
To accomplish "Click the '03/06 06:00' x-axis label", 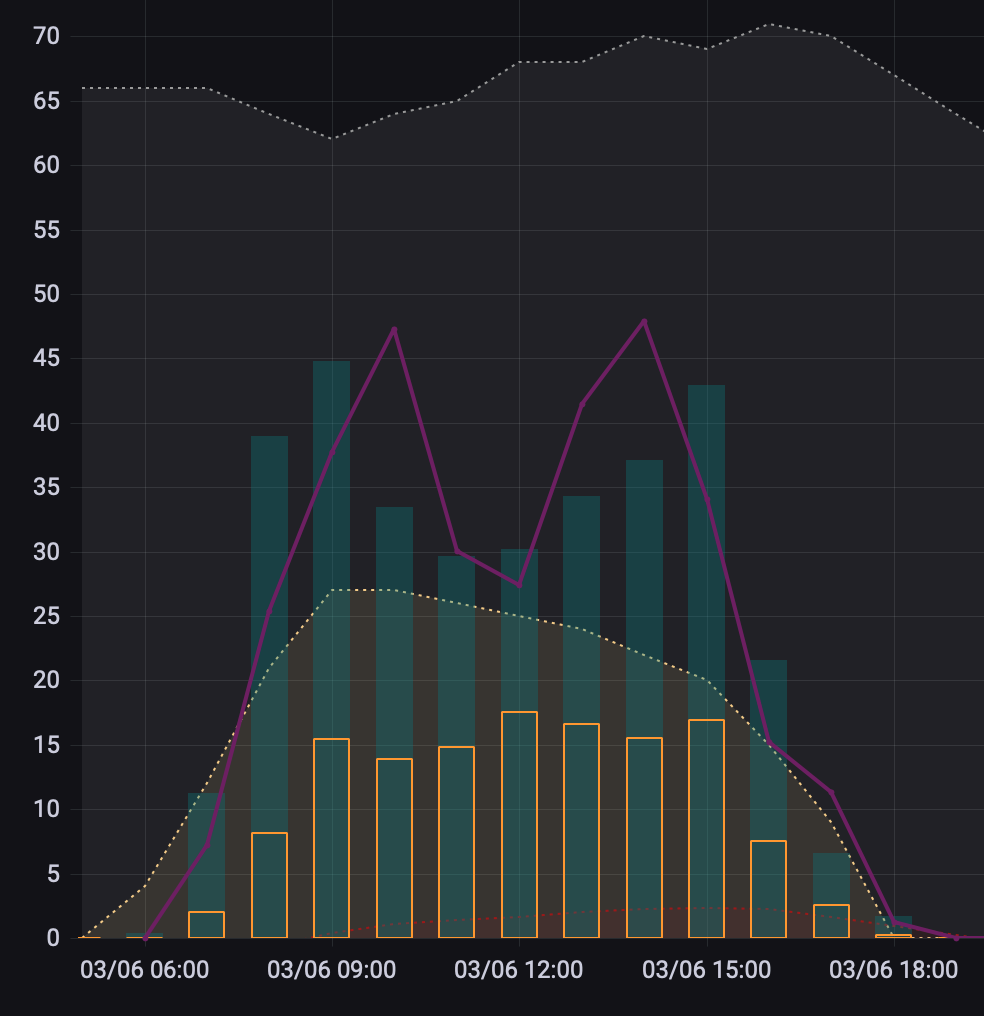I will coord(145,970).
